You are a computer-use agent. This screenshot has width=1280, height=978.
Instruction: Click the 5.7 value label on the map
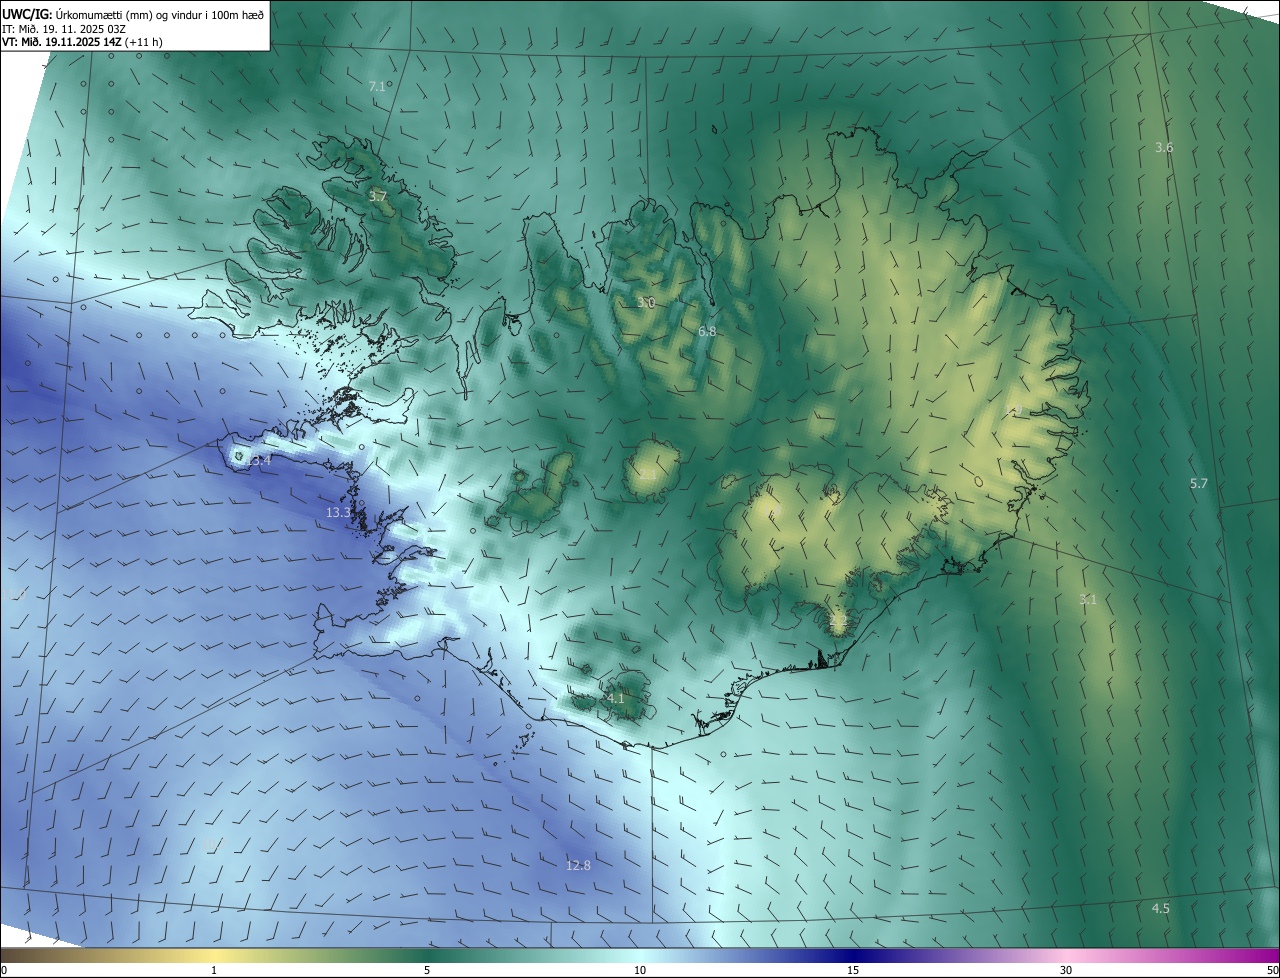[1199, 484]
